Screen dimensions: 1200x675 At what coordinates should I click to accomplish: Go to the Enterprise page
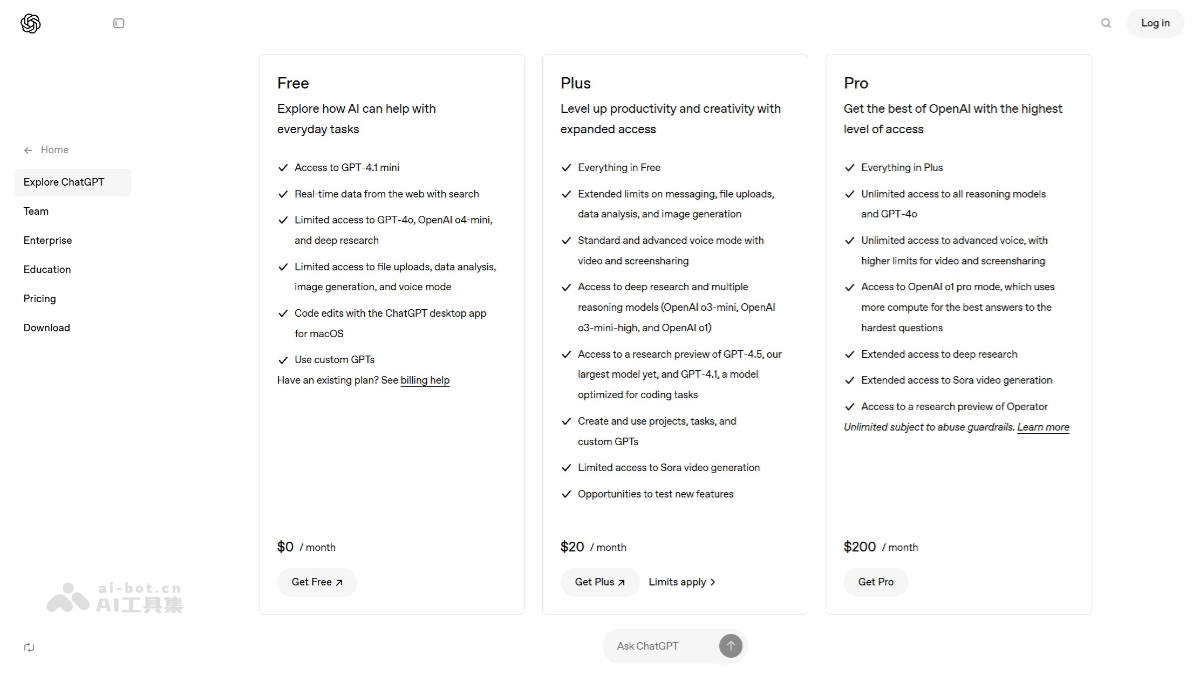coord(48,240)
